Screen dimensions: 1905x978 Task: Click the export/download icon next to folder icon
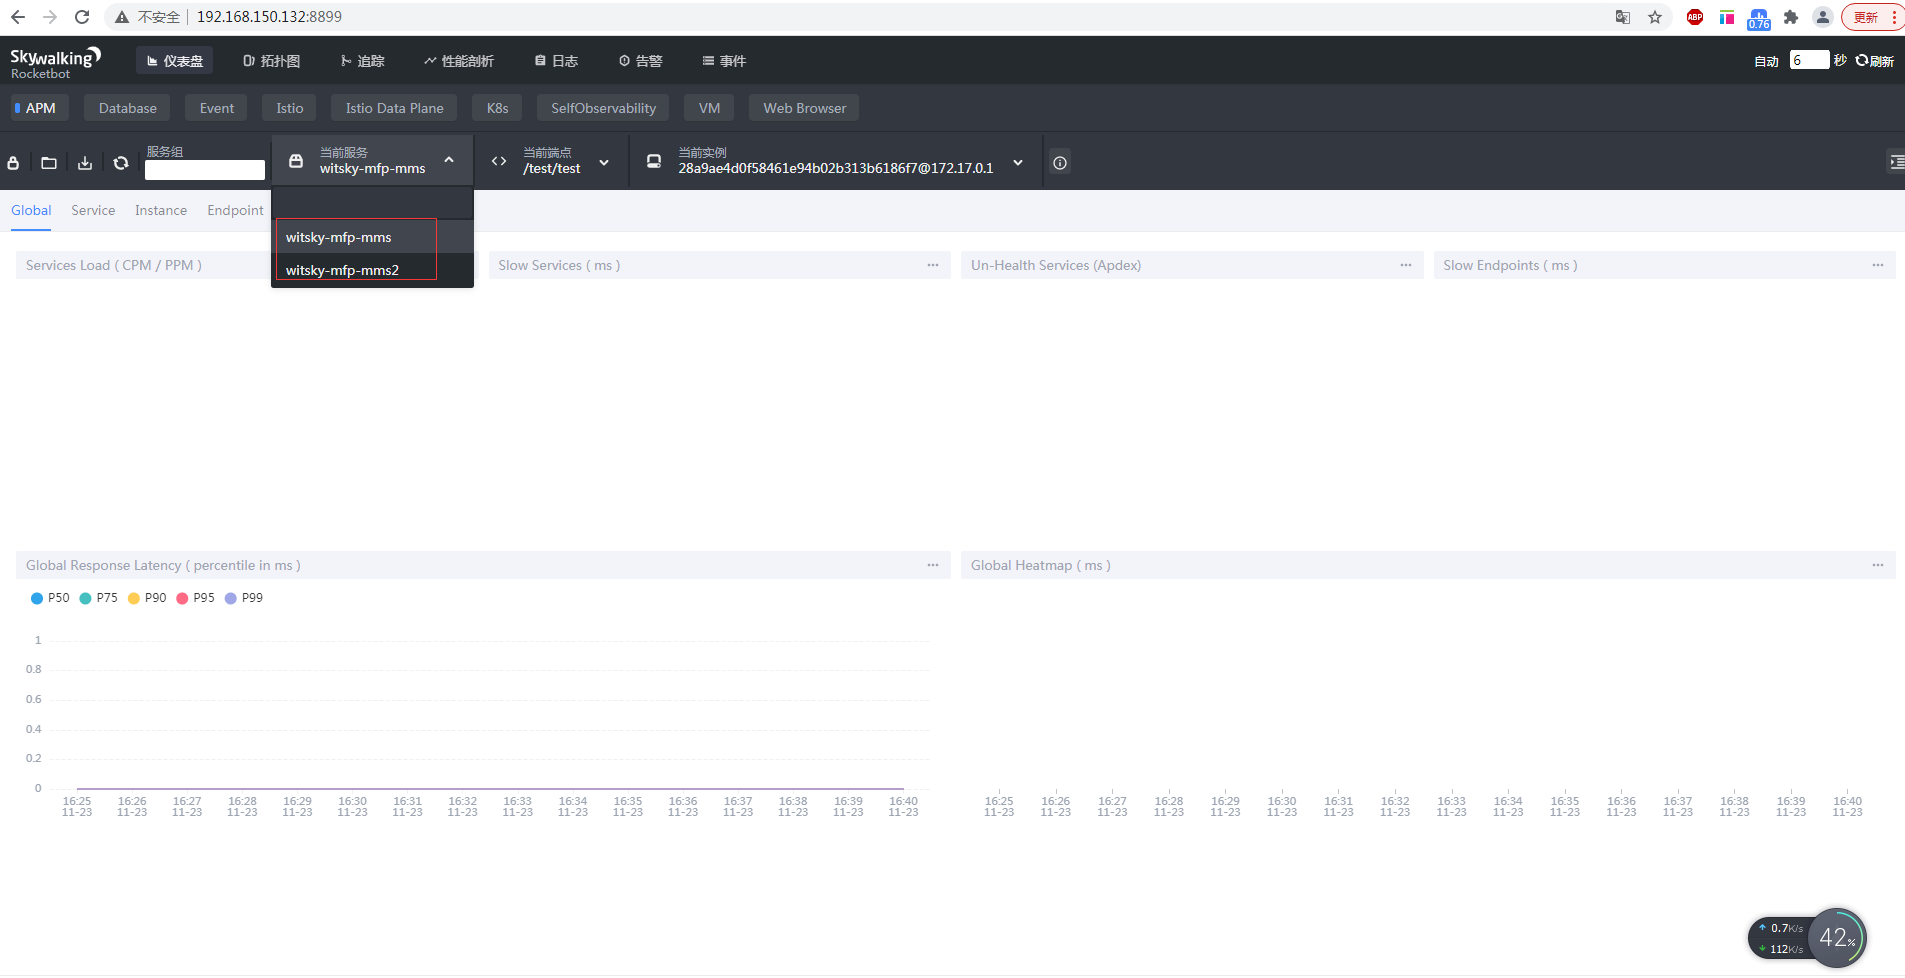click(x=85, y=163)
